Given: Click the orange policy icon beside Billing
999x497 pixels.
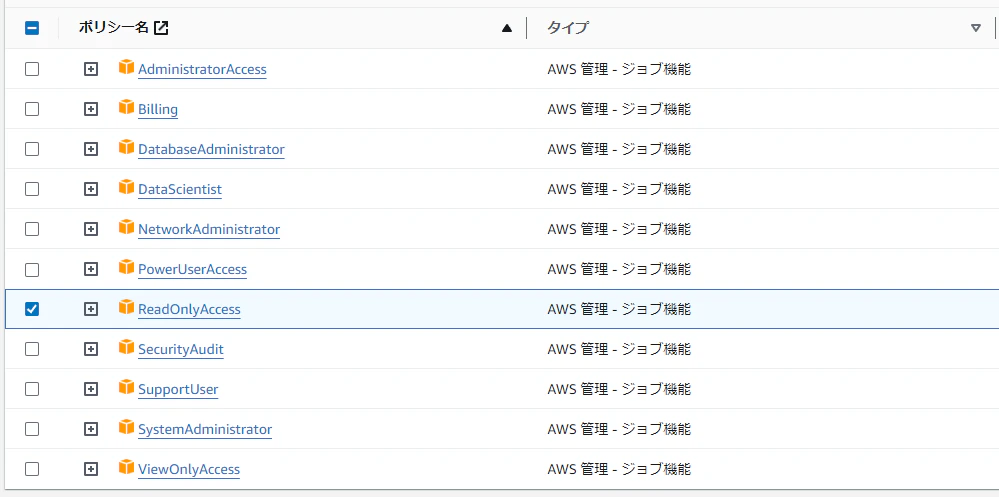Looking at the screenshot, I should click(x=126, y=107).
